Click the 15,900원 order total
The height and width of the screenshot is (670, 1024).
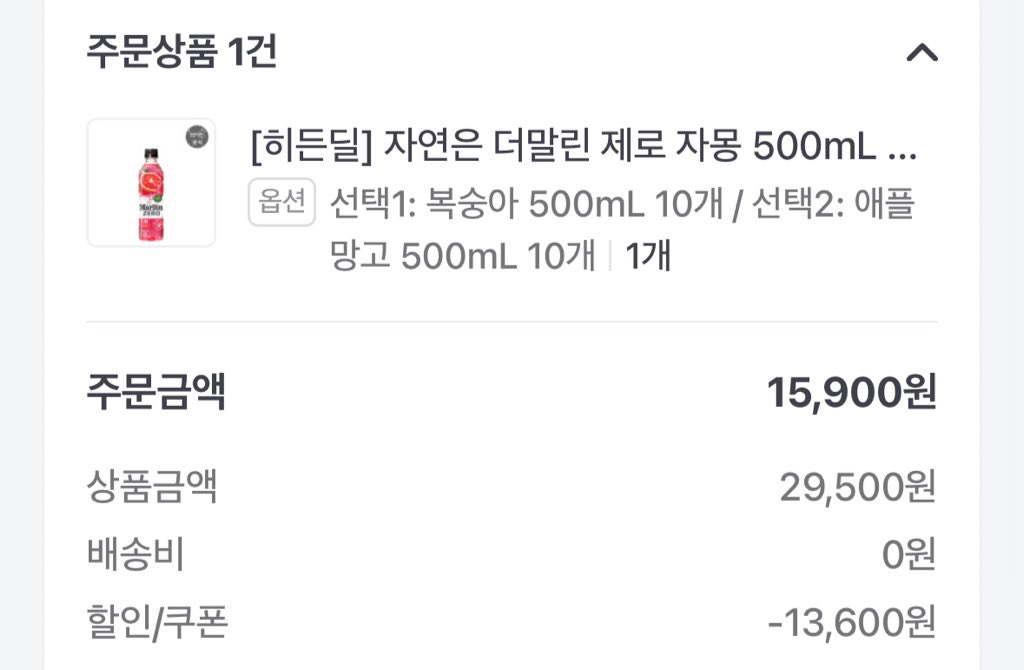[851, 393]
